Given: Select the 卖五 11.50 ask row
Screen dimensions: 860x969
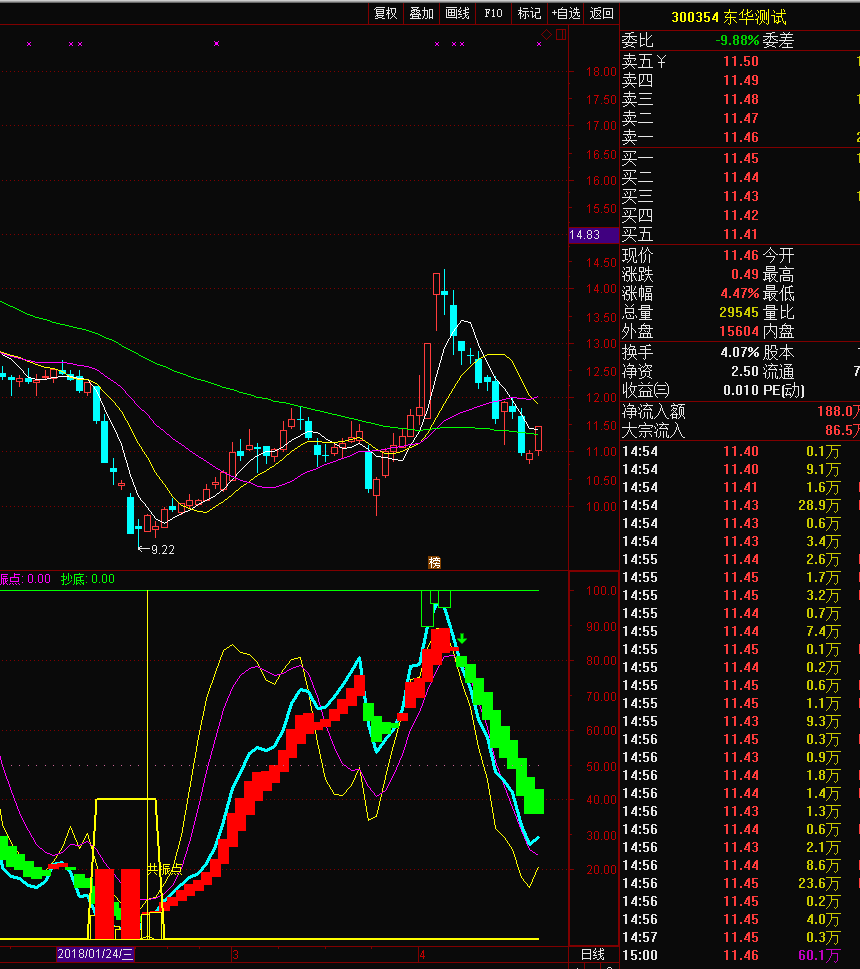Looking at the screenshot, I should [x=740, y=61].
